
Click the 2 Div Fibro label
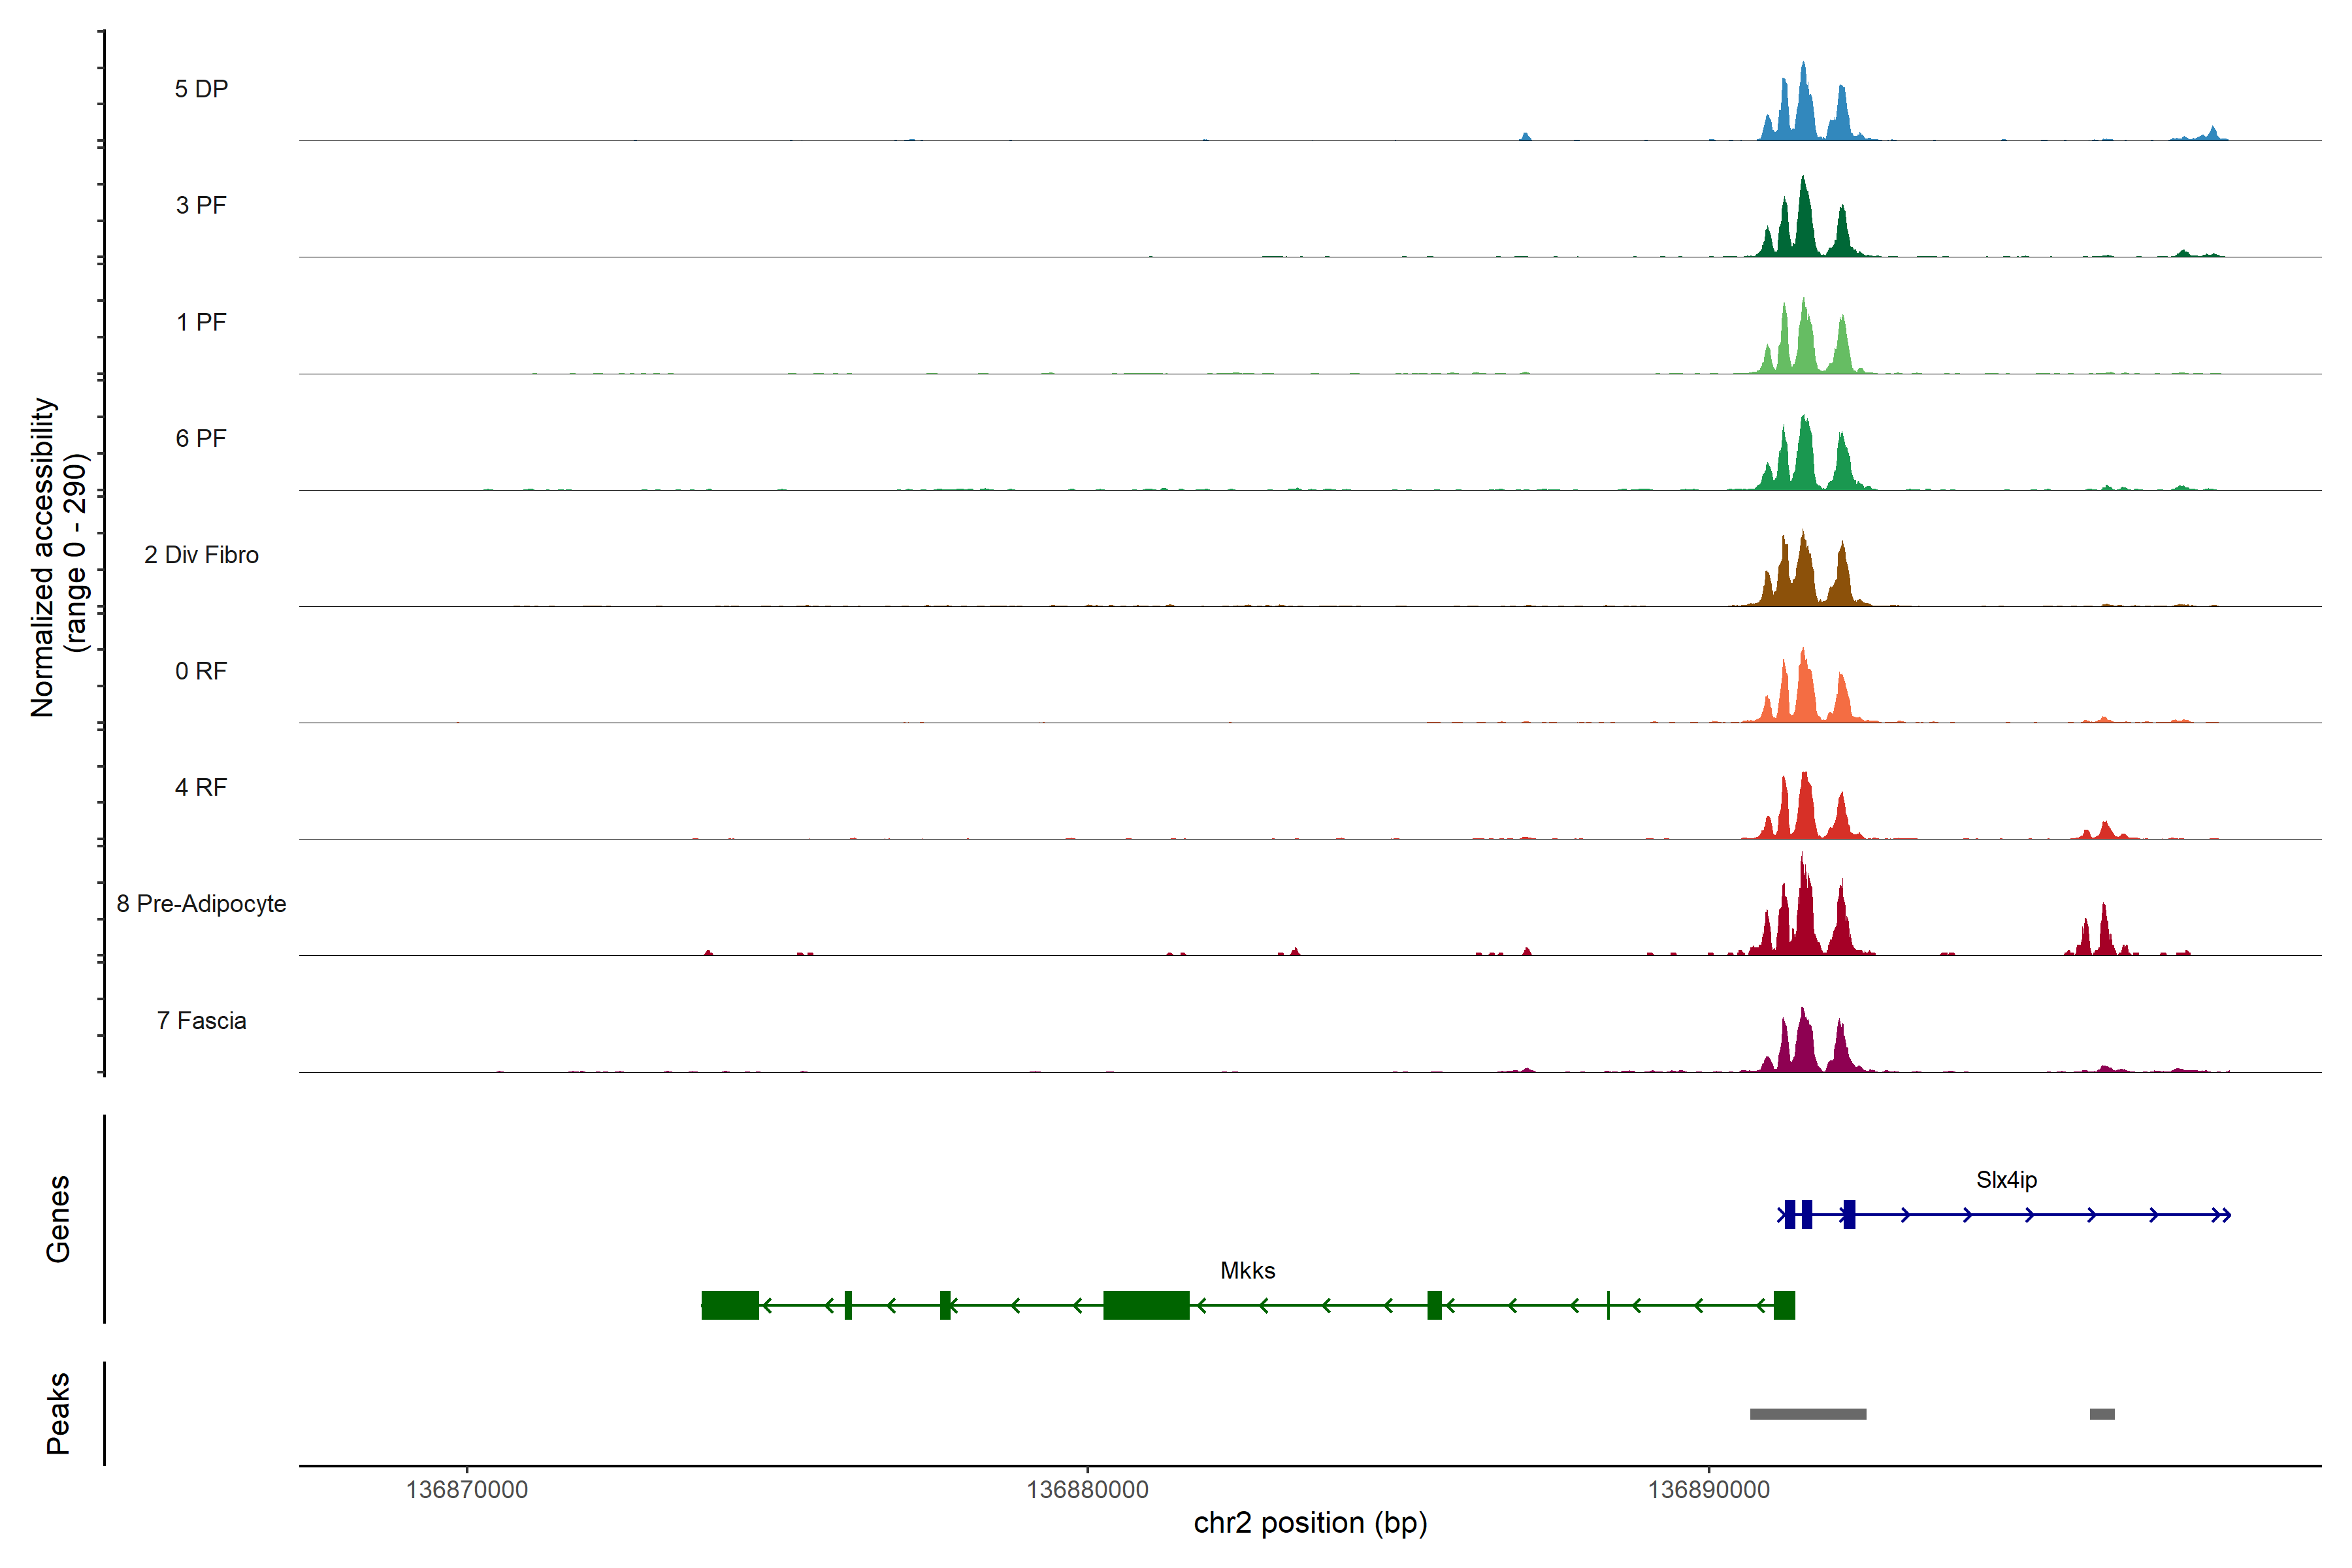[201, 555]
